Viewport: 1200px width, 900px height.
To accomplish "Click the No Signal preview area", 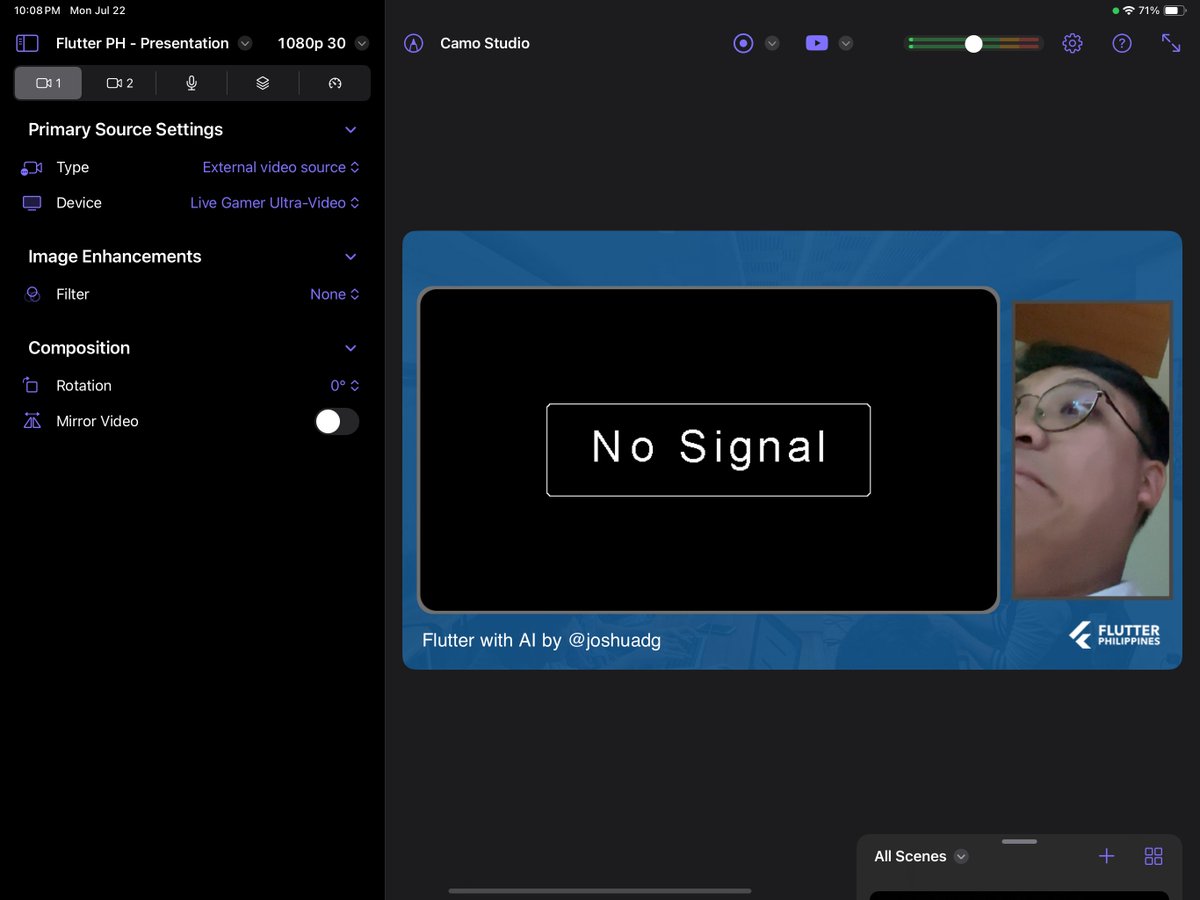I will [x=709, y=450].
